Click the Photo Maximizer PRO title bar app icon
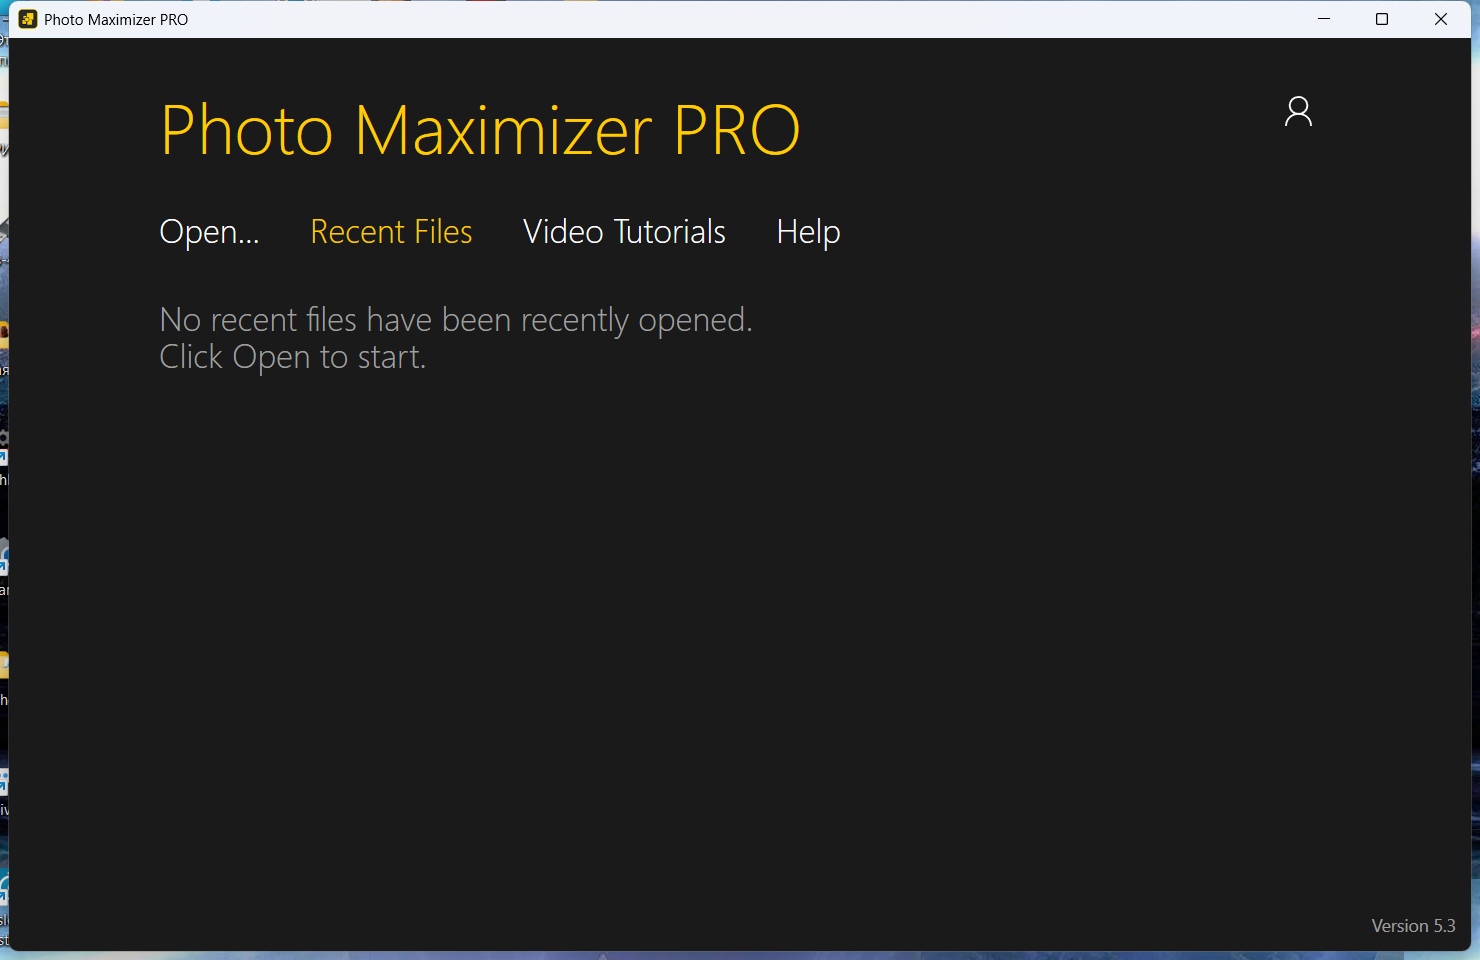Screen dimensions: 1480x960 click(28, 19)
